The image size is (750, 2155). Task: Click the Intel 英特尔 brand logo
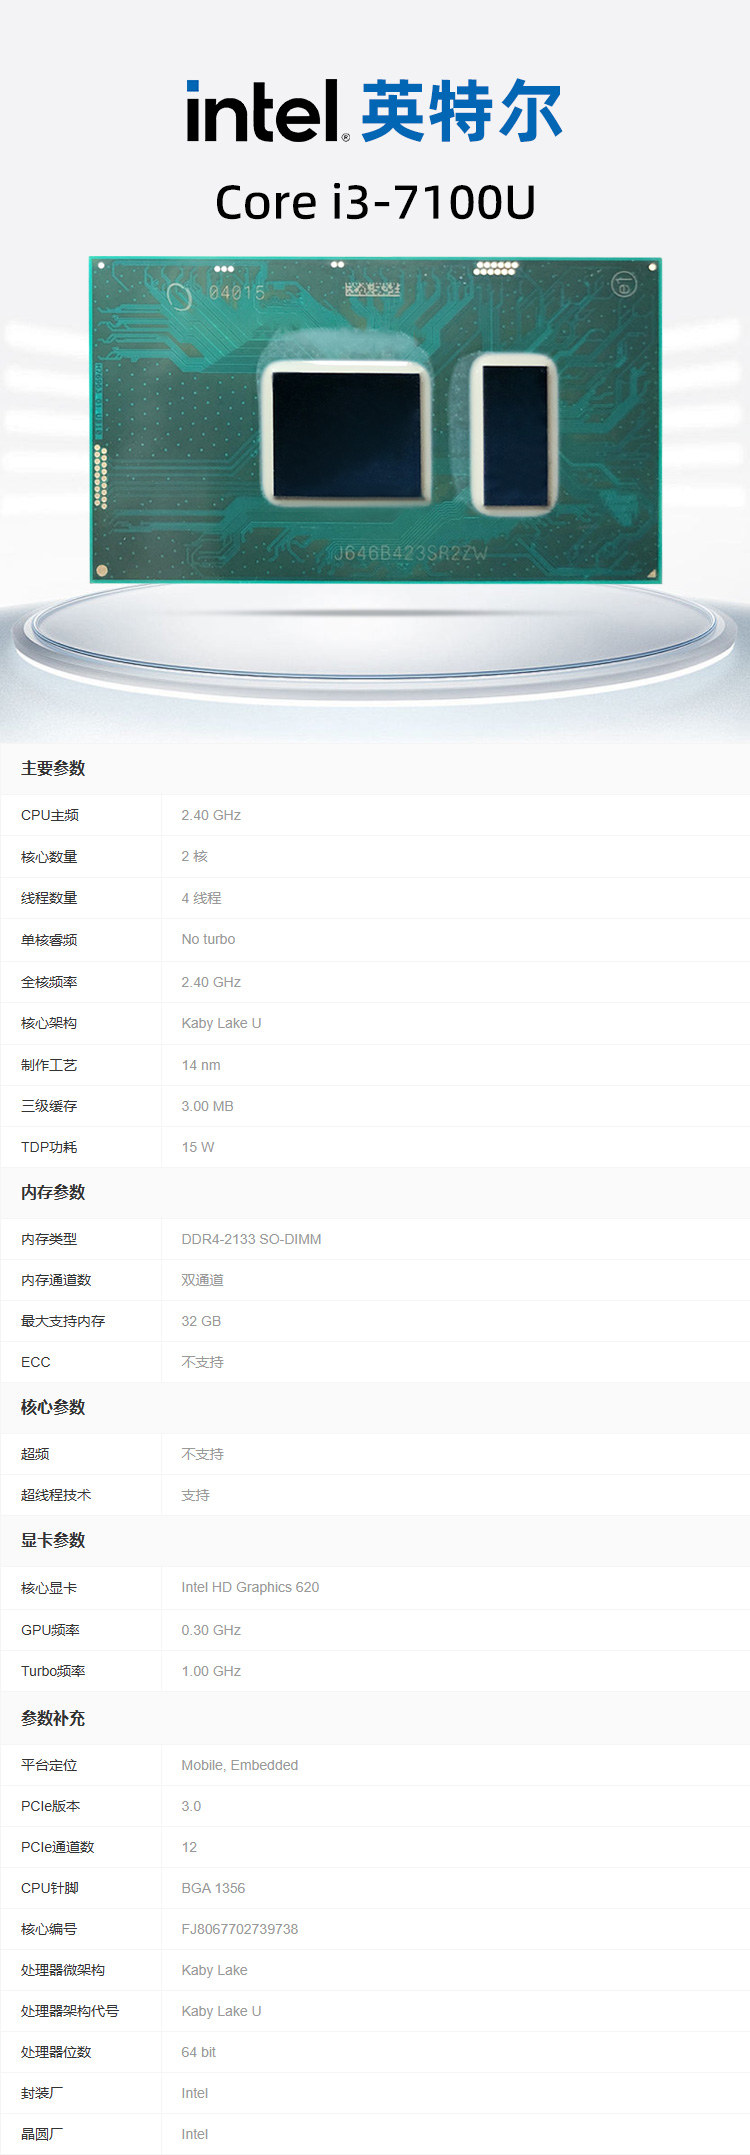tap(374, 110)
